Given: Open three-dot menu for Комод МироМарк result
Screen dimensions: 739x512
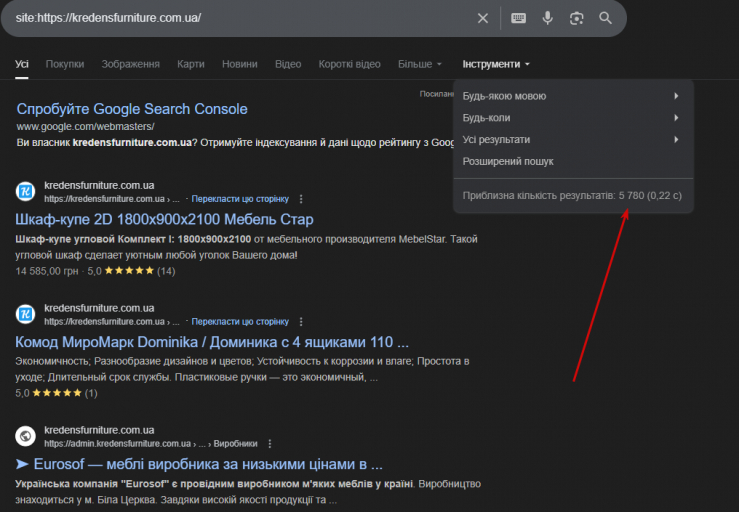Looking at the screenshot, I should pos(301,322).
